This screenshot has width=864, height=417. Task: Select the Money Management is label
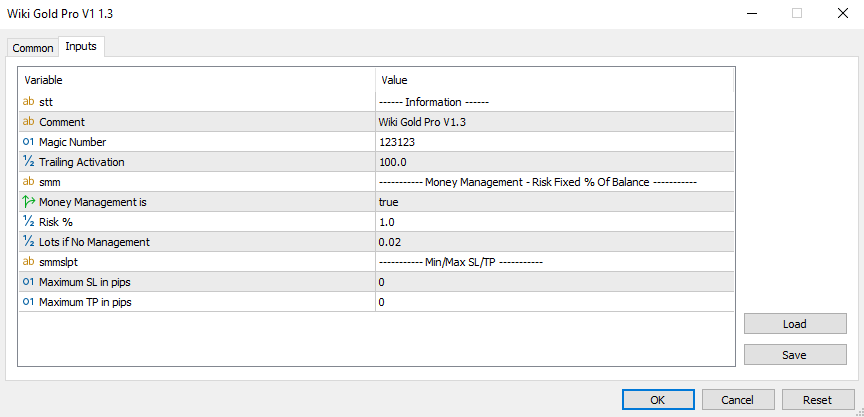(x=93, y=202)
